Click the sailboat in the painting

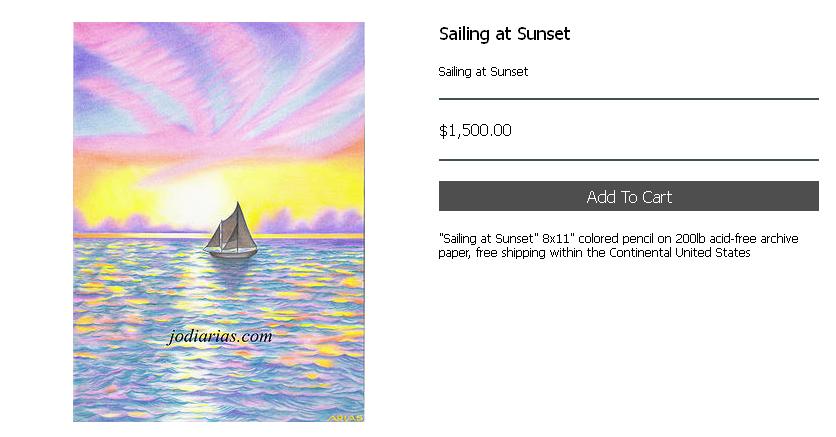click(x=231, y=231)
